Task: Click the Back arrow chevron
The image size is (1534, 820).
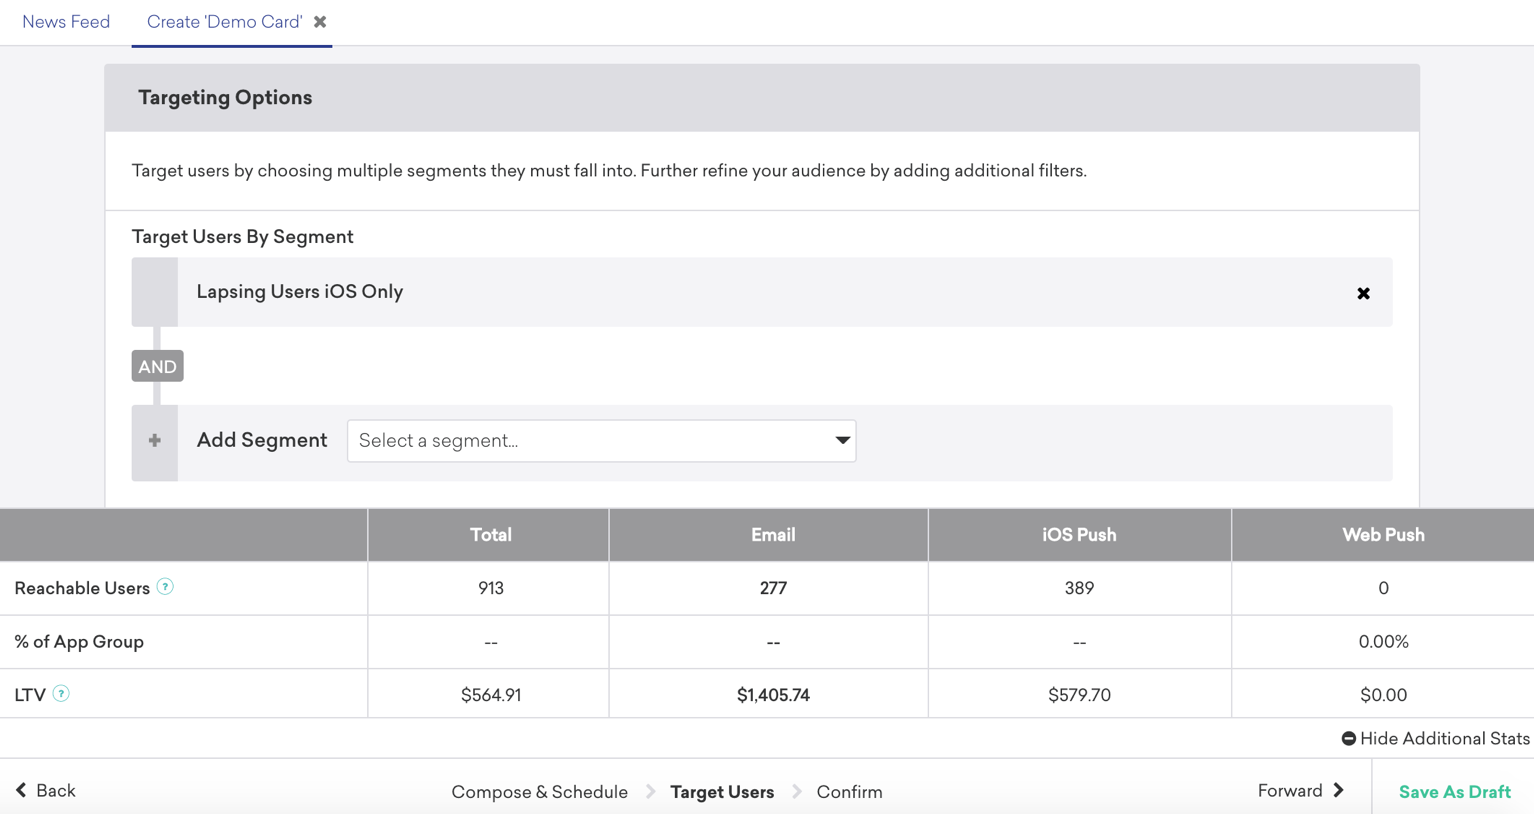Action: [21, 791]
